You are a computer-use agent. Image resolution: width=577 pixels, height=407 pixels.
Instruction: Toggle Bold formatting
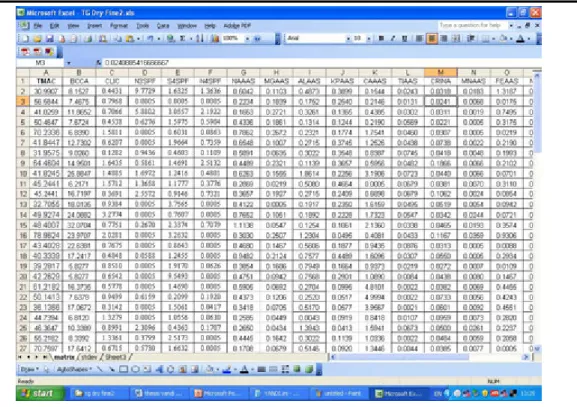pyautogui.click(x=381, y=38)
